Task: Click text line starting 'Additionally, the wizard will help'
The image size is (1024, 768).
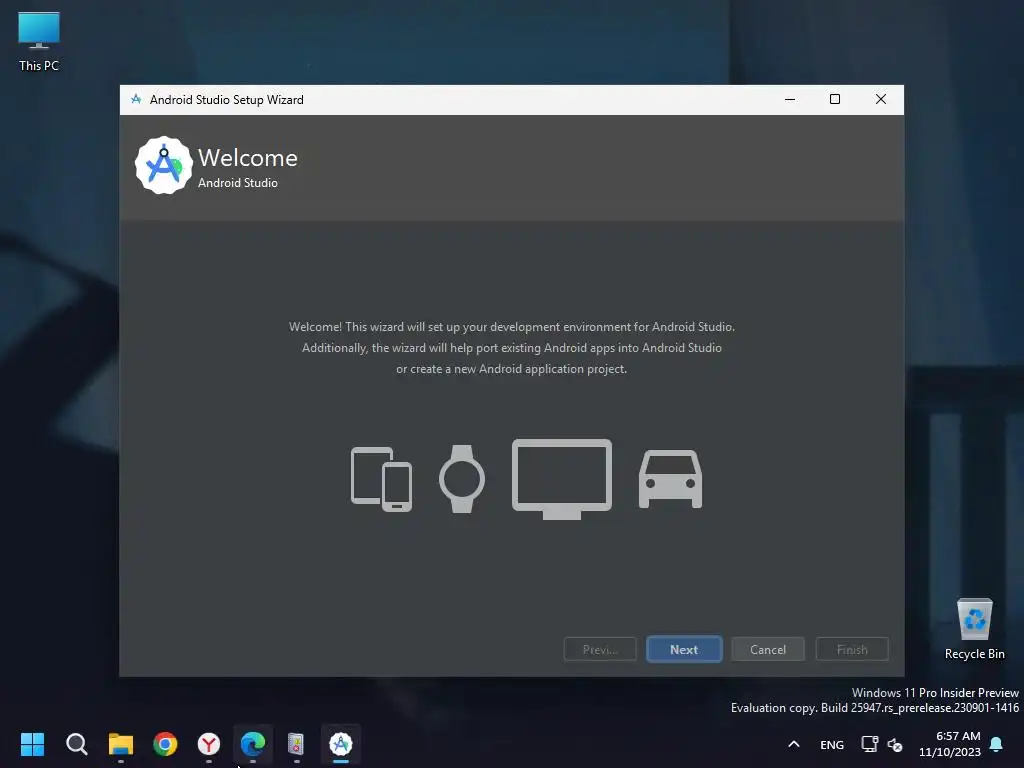Action: pyautogui.click(x=511, y=347)
